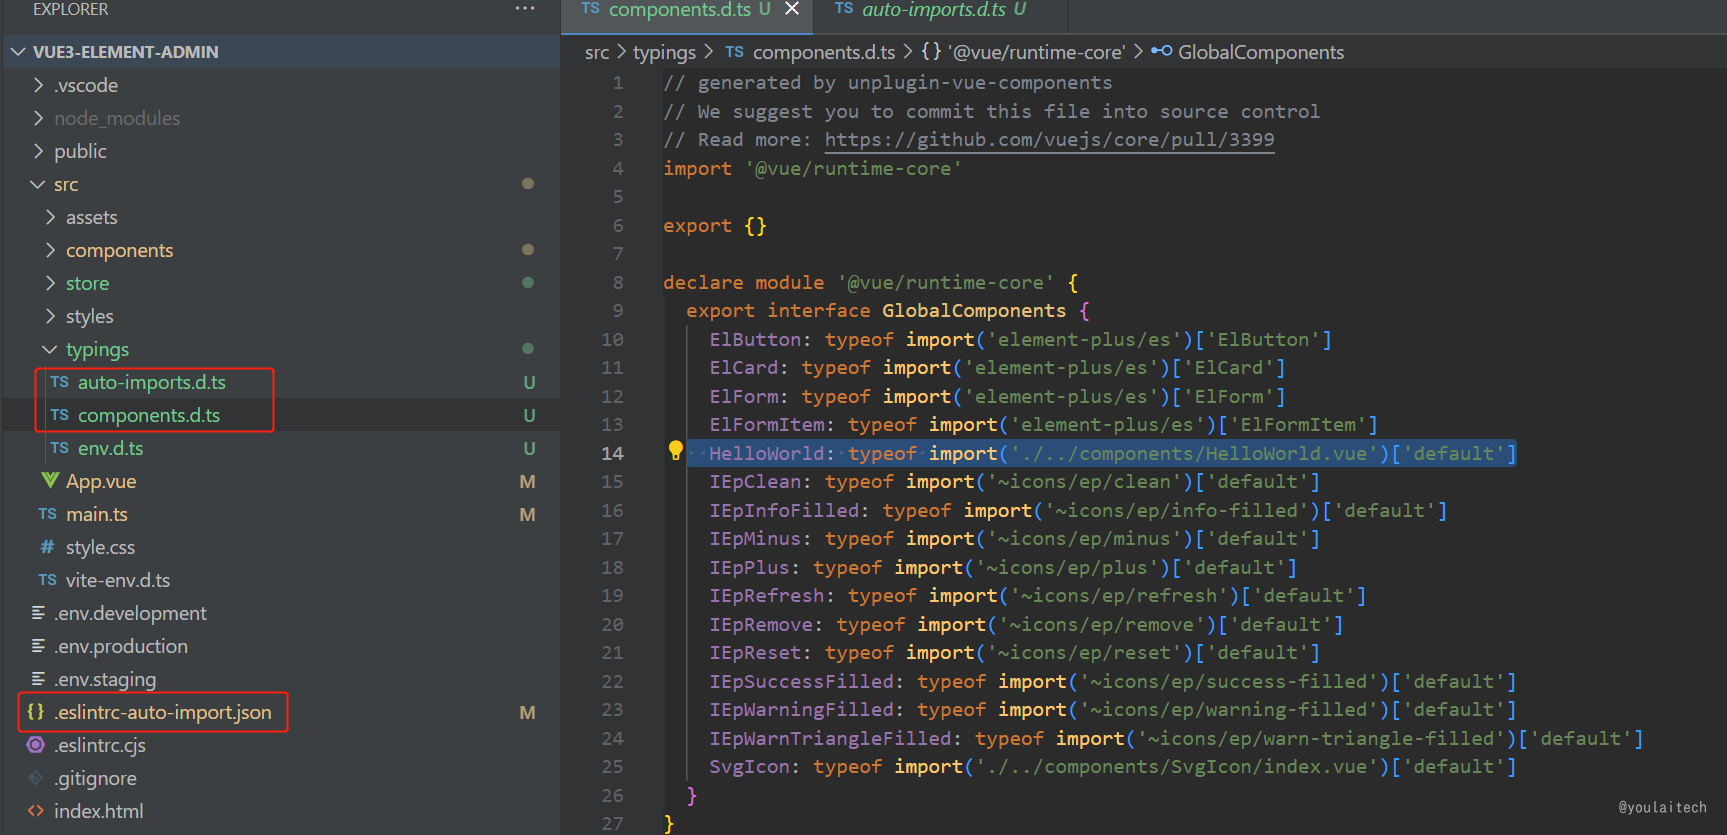Click the HTML icon beside index.html
This screenshot has width=1727, height=835.
click(x=36, y=811)
